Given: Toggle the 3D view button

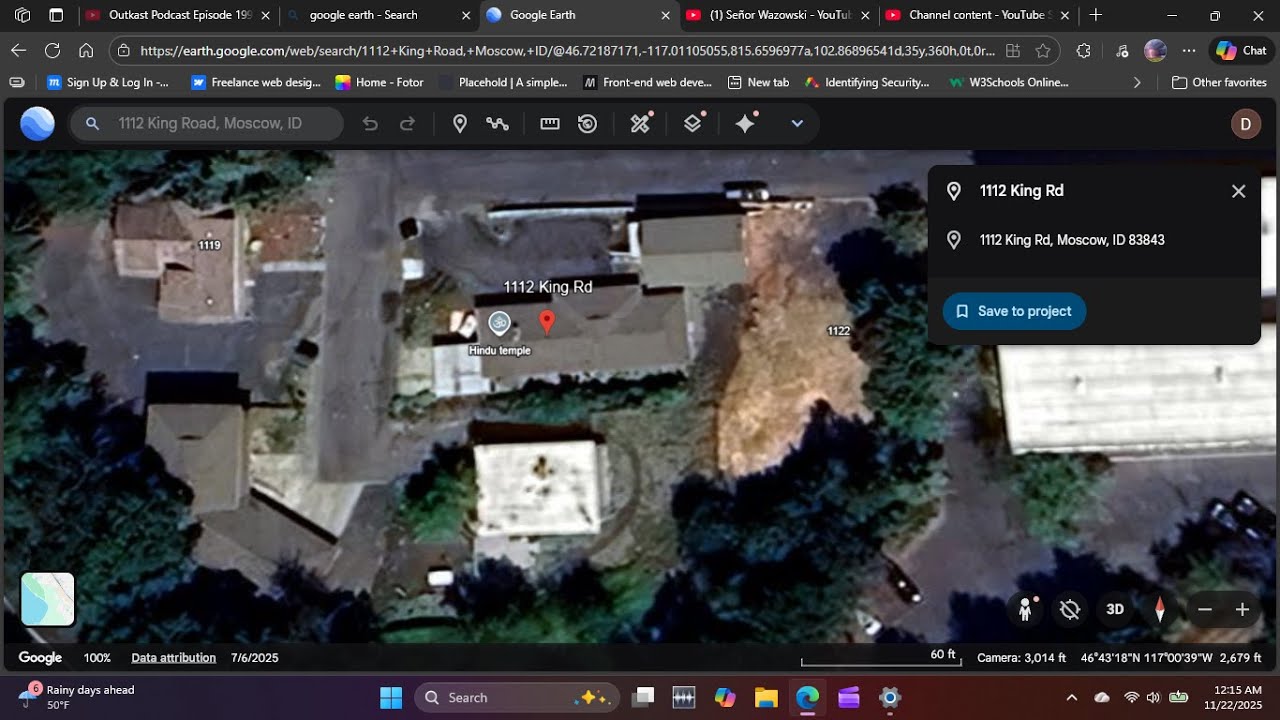Looking at the screenshot, I should pos(1115,609).
